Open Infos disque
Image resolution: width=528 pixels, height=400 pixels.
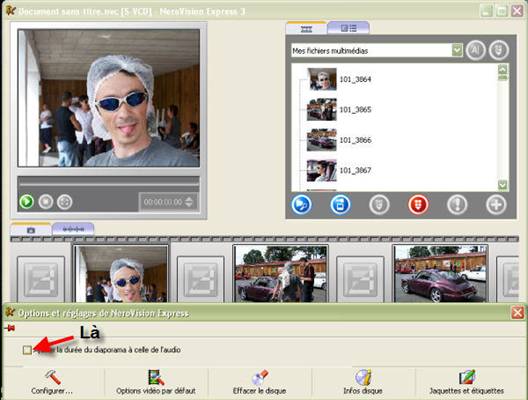coord(363,382)
